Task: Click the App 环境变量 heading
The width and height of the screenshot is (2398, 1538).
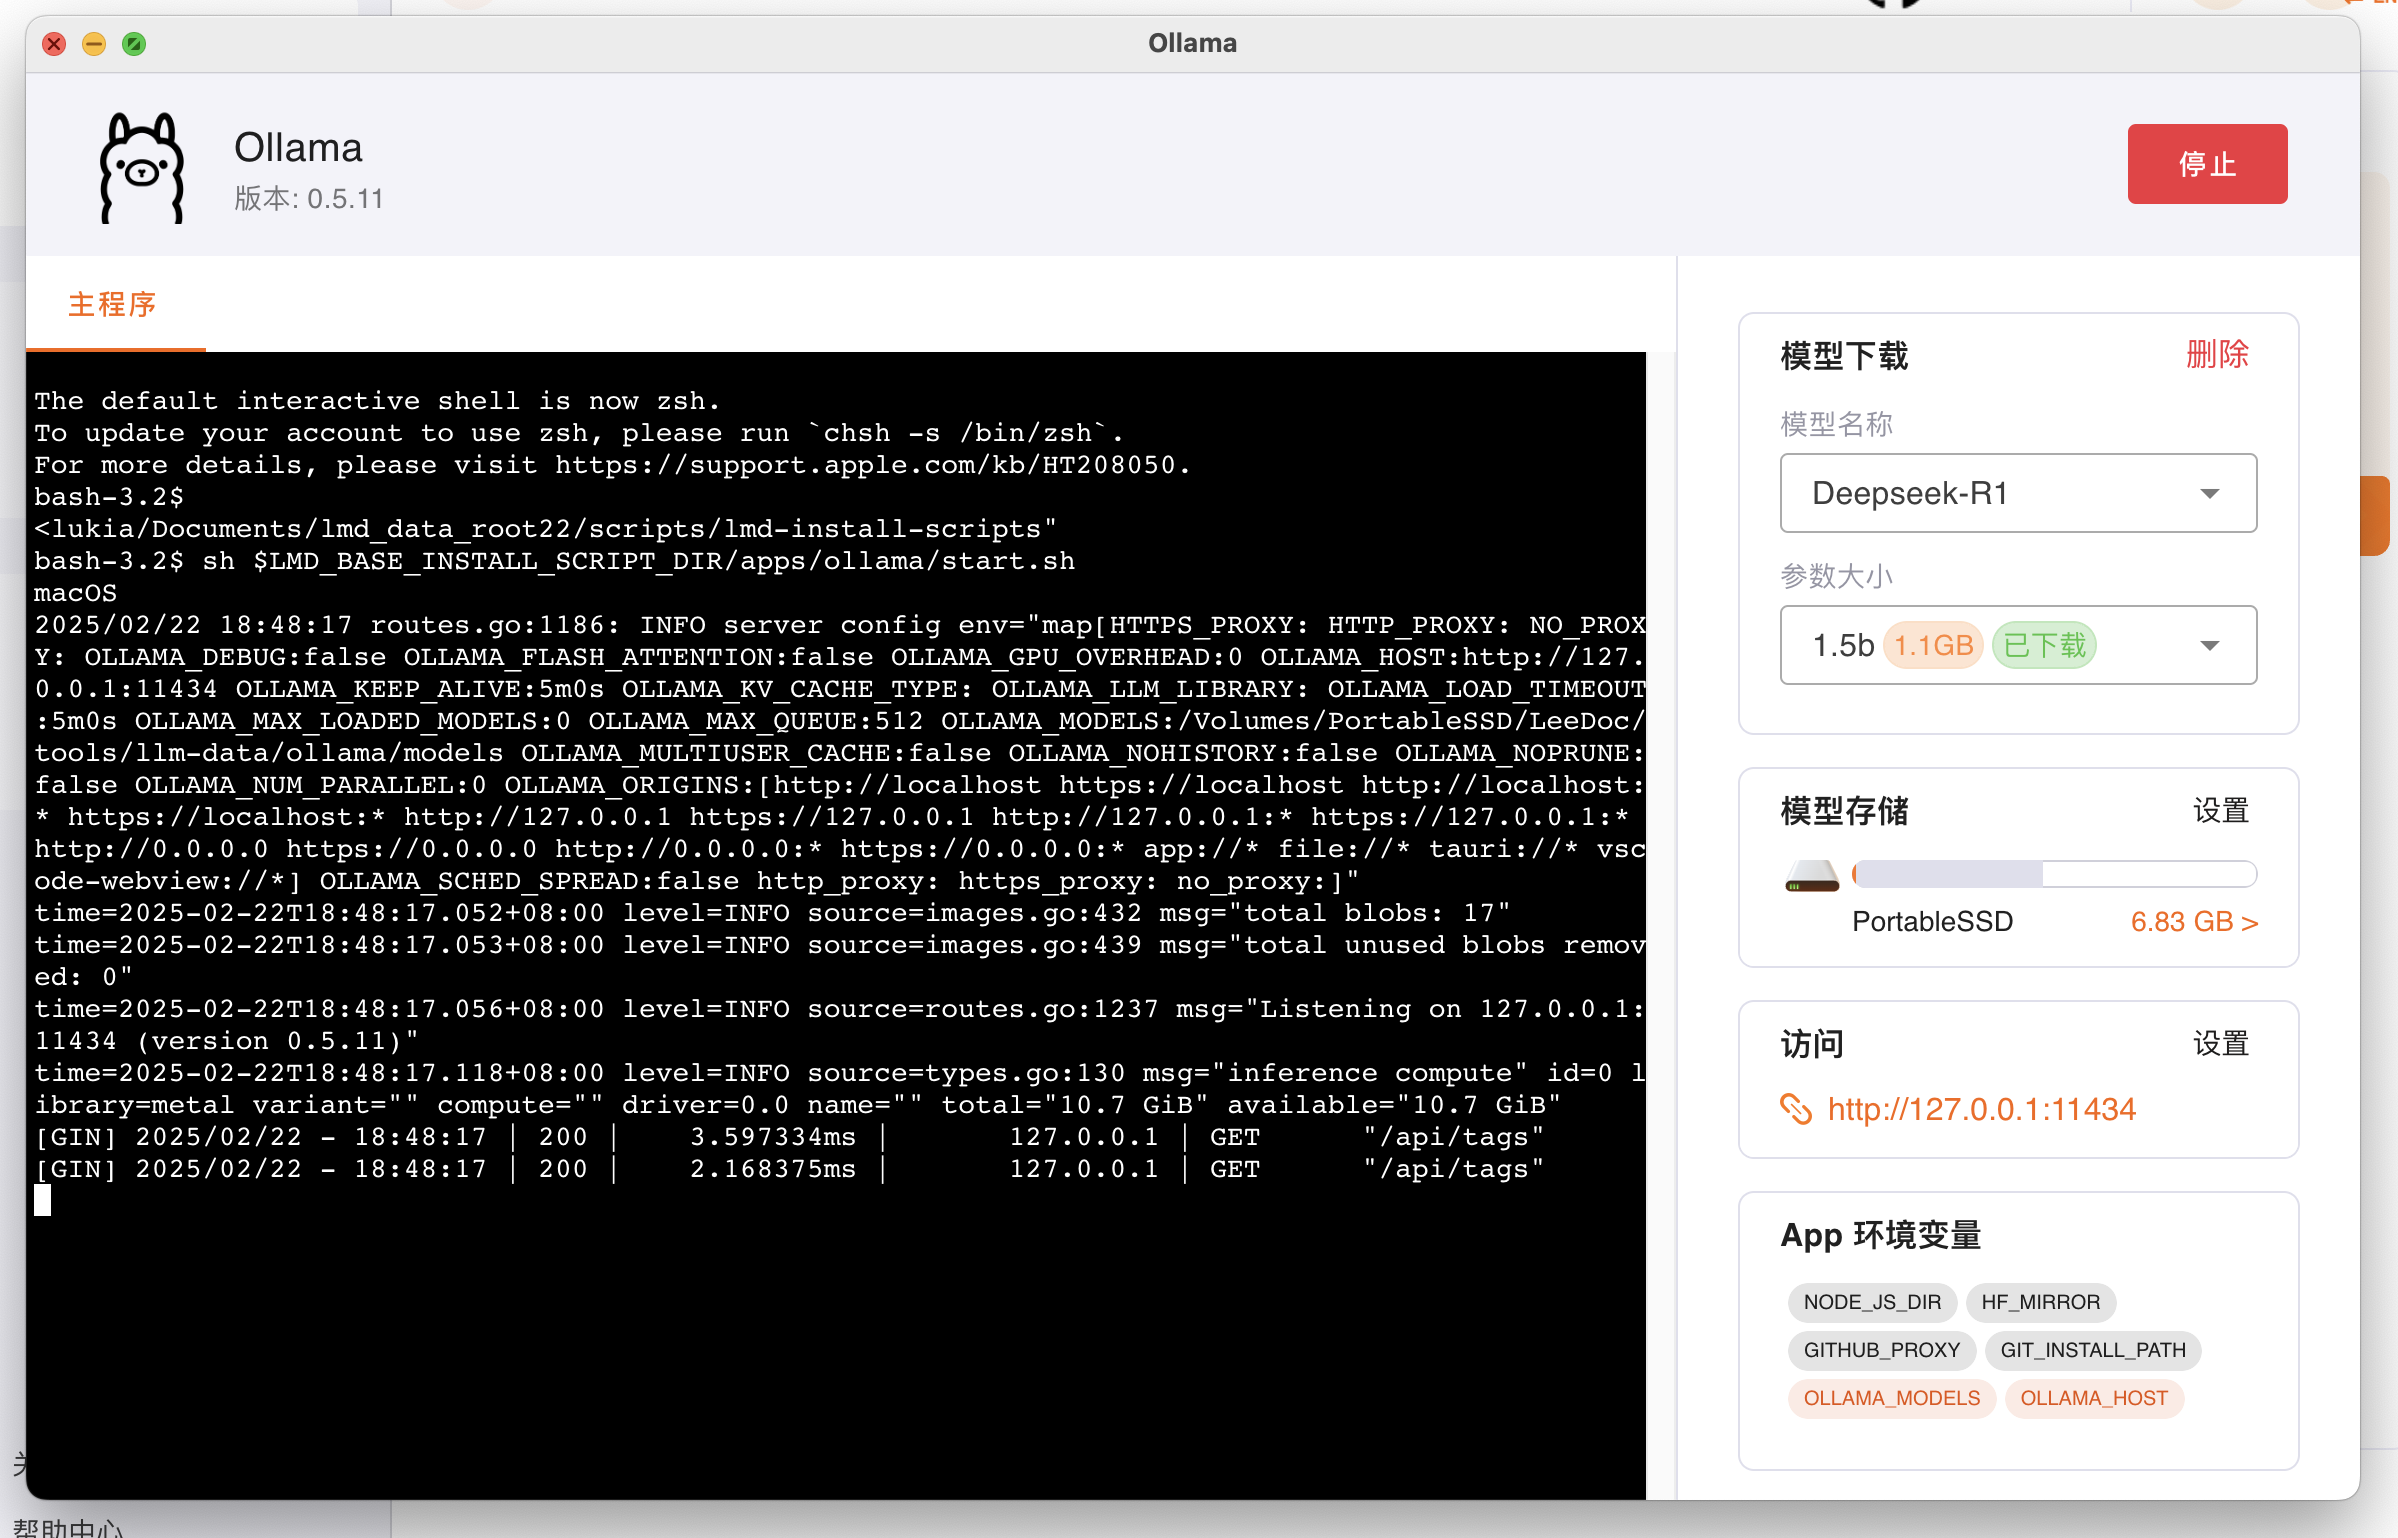Action: click(x=1880, y=1236)
